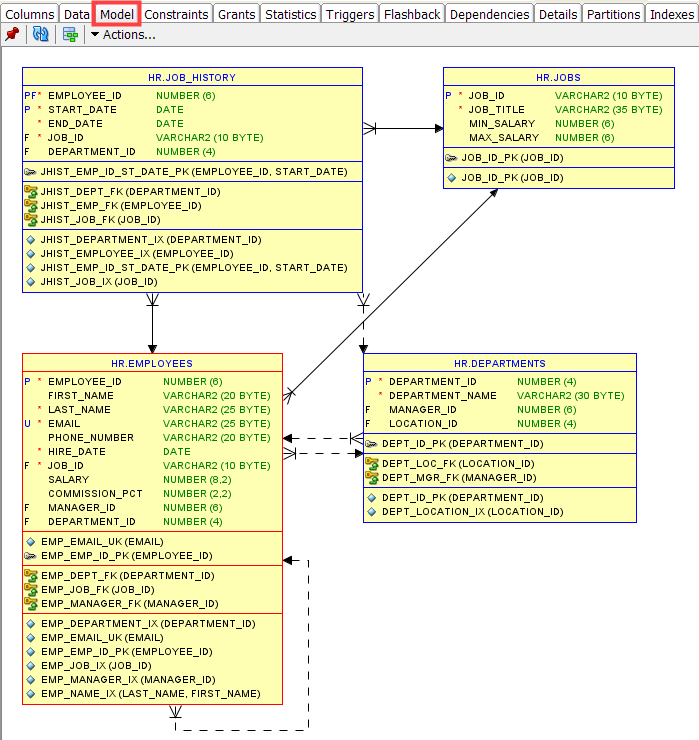The width and height of the screenshot is (699, 740).
Task: Open the Details tab
Action: (558, 15)
